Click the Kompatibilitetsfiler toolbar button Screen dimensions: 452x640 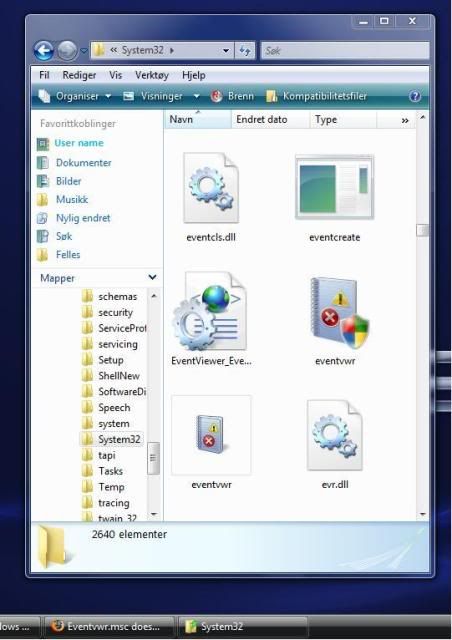point(316,96)
